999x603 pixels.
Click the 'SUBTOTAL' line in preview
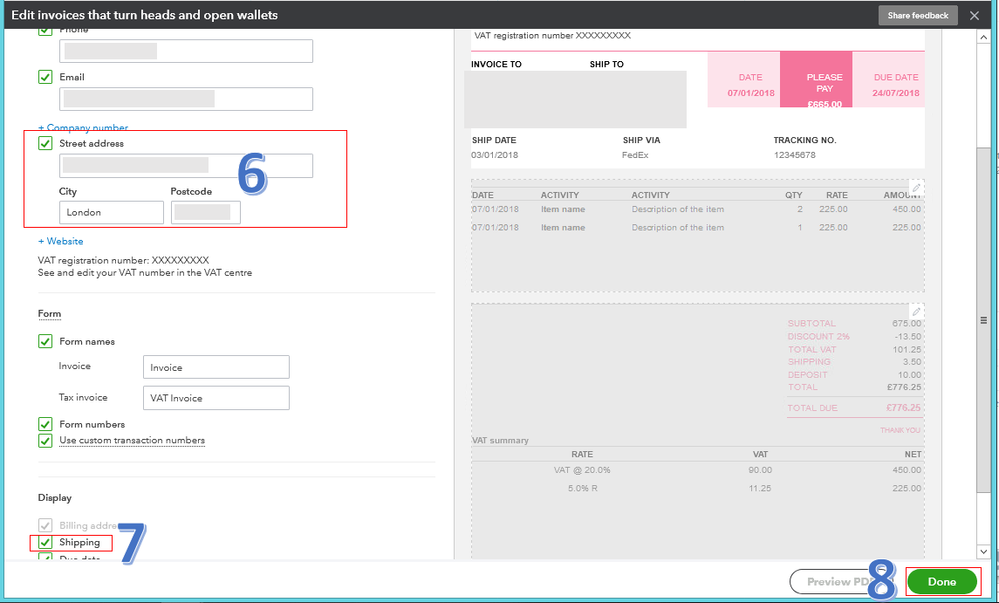coord(854,323)
